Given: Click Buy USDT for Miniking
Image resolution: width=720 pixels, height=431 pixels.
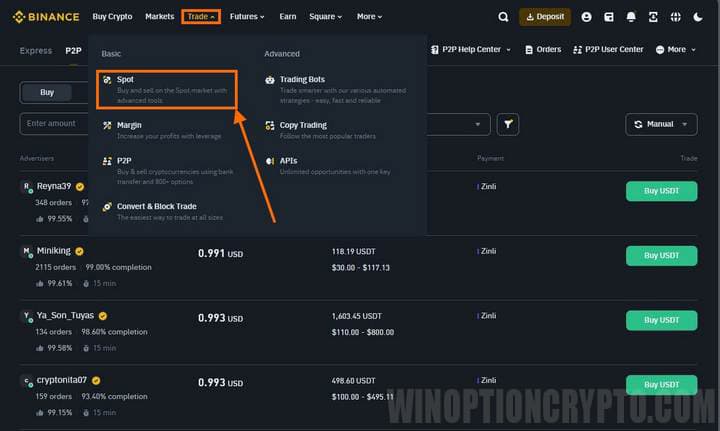Looking at the screenshot, I should (661, 256).
